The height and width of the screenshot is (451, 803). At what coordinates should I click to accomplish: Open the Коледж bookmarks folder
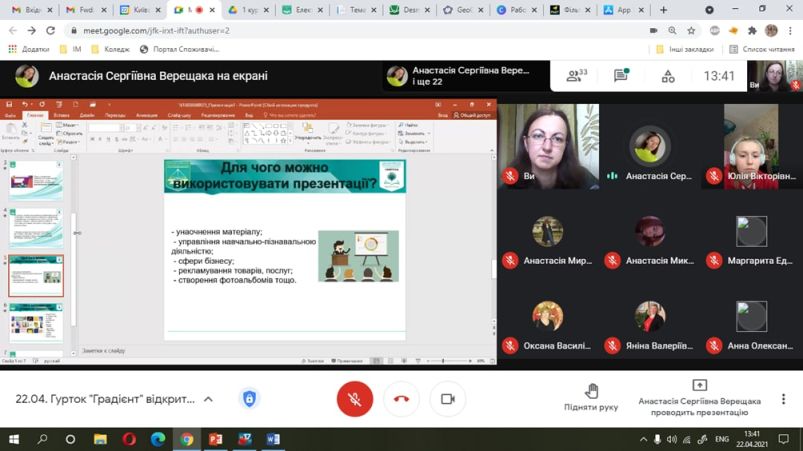110,49
